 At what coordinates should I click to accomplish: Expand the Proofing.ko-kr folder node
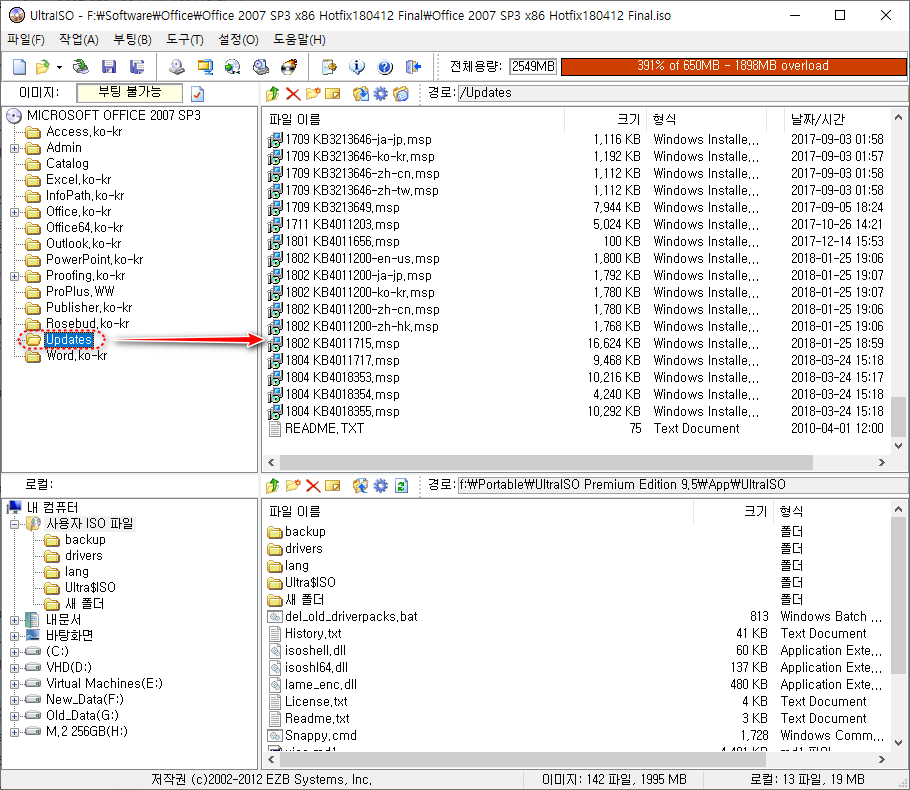15,276
